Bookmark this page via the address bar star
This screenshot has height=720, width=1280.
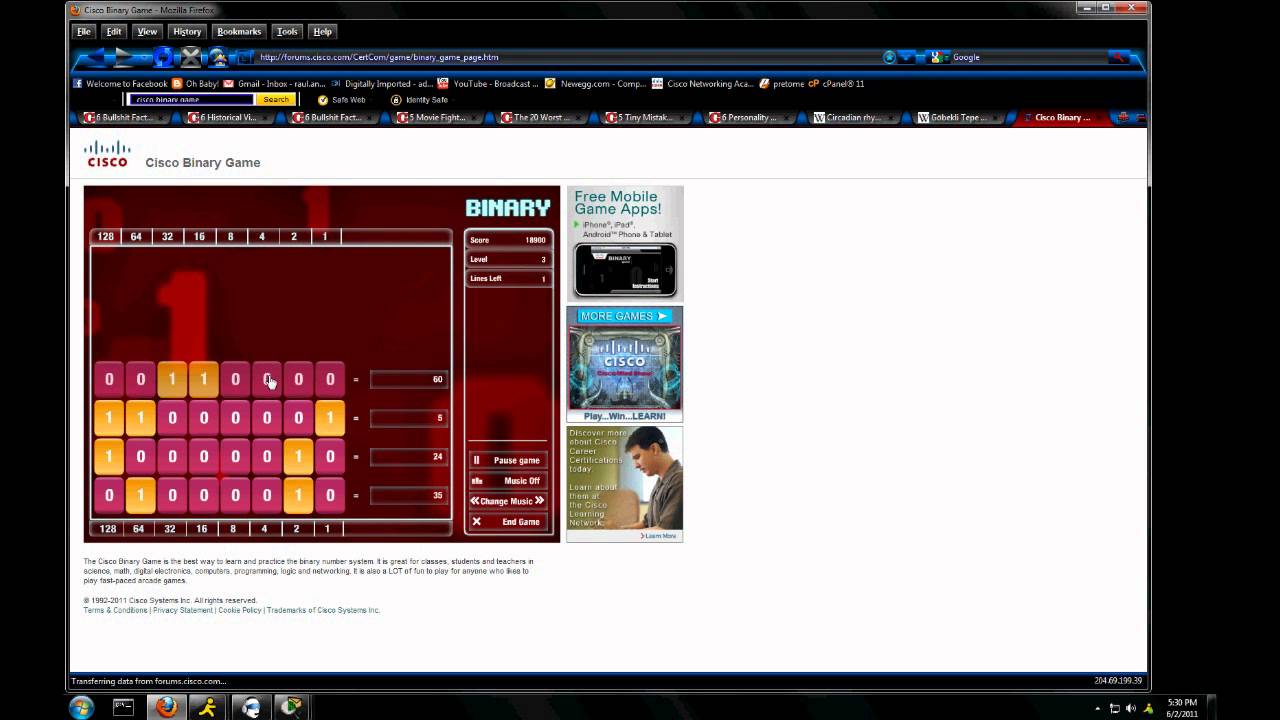[889, 57]
